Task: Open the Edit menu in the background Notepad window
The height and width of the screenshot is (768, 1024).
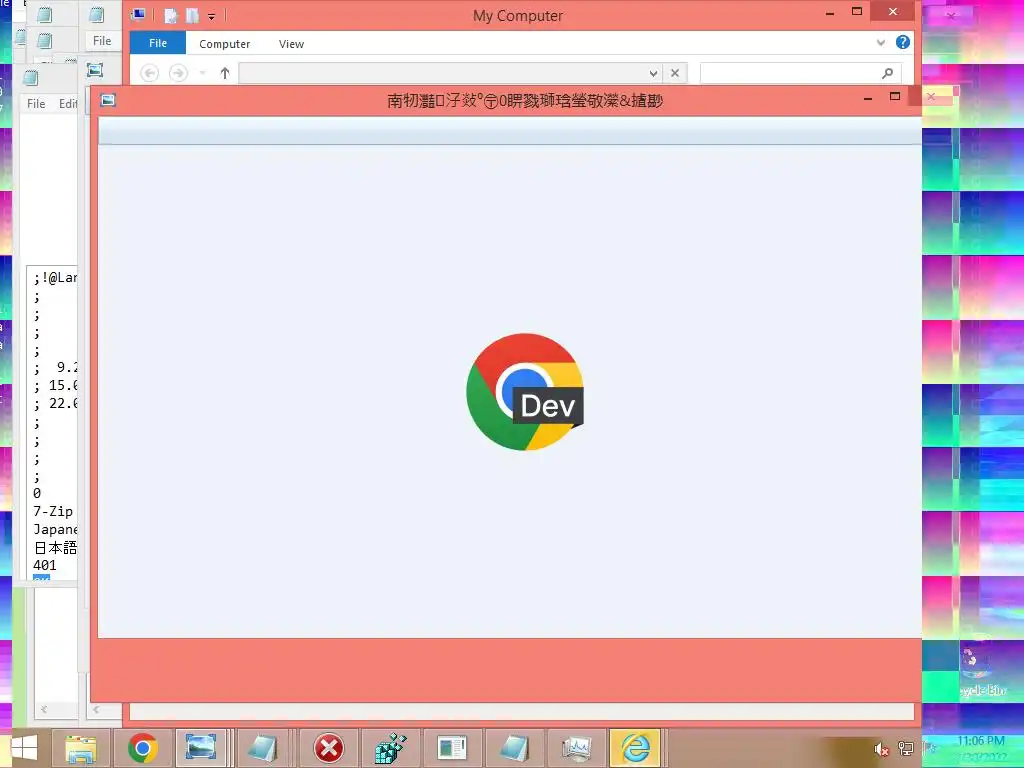Action: point(68,104)
